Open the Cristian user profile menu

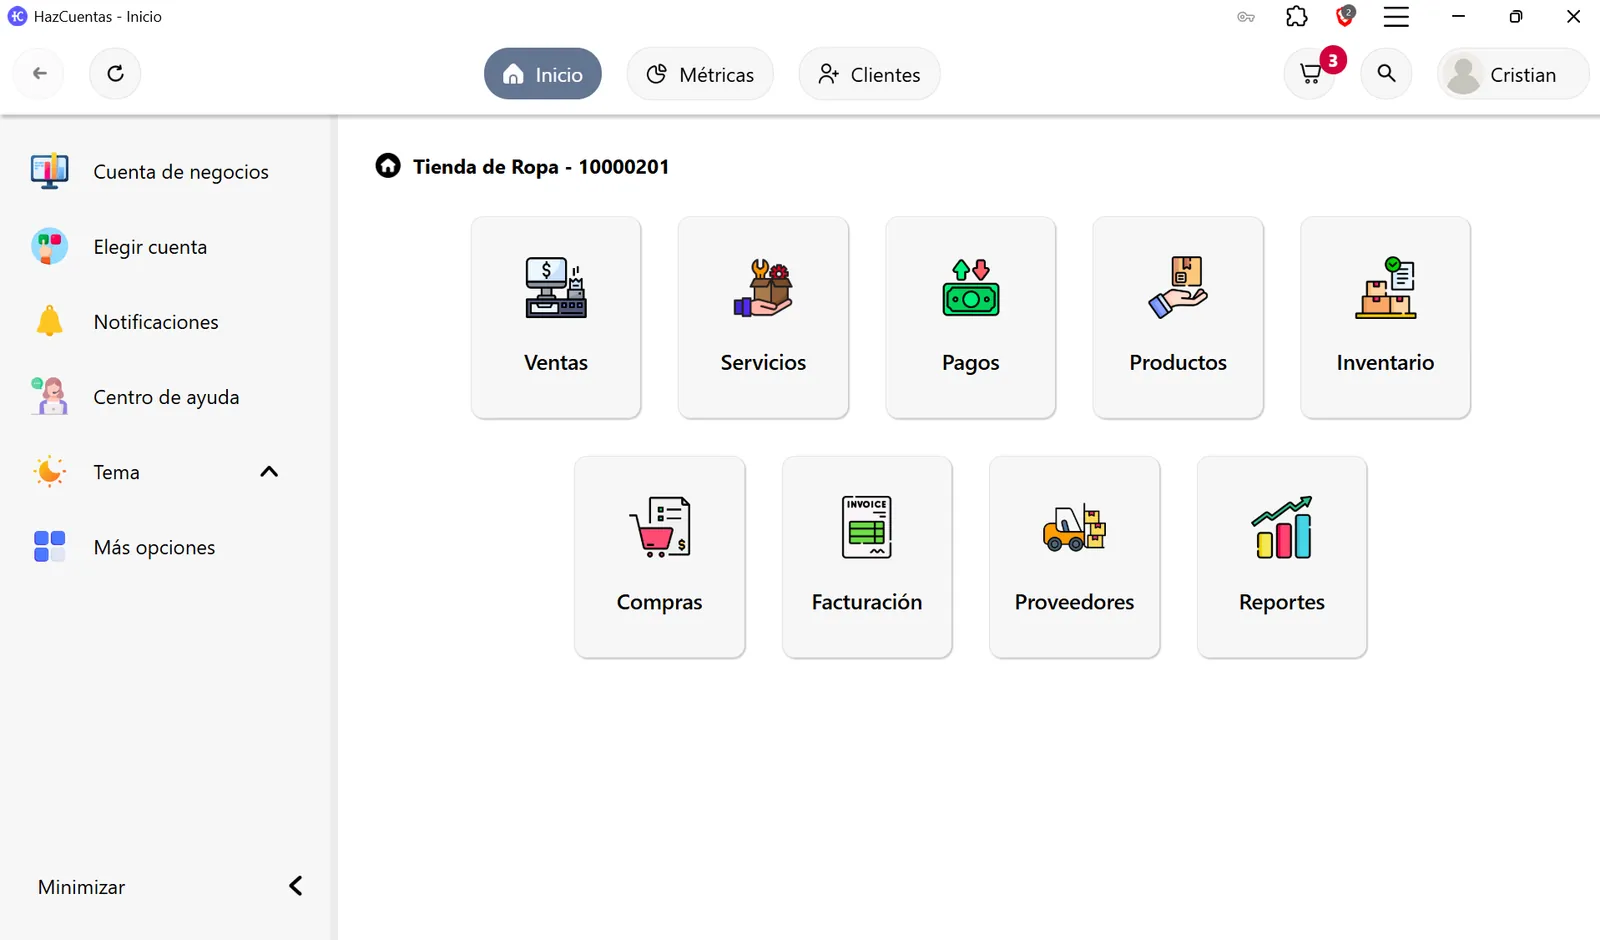[1512, 74]
